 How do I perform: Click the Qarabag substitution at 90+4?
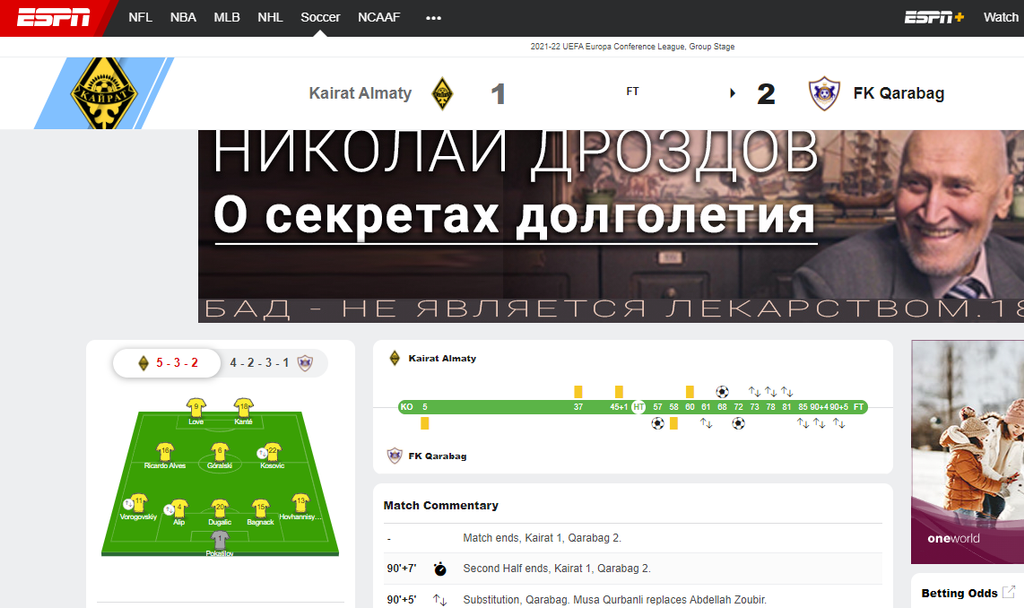[x=819, y=423]
